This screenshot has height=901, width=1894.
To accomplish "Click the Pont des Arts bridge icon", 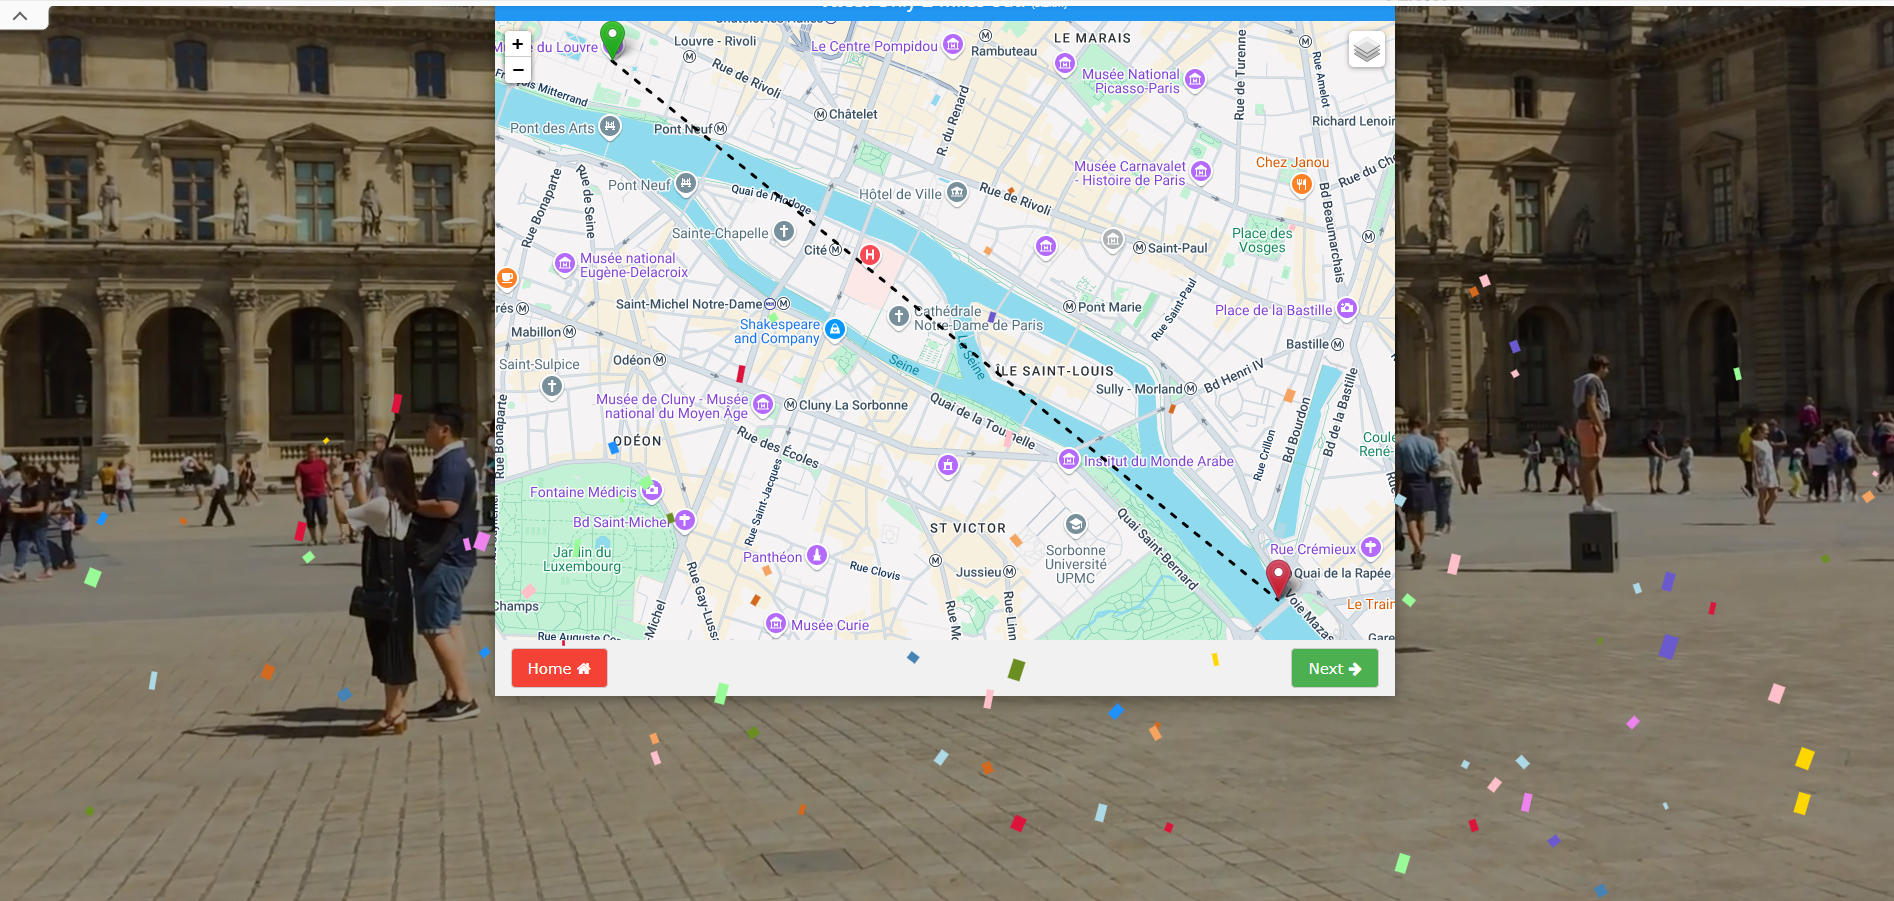I will point(609,126).
